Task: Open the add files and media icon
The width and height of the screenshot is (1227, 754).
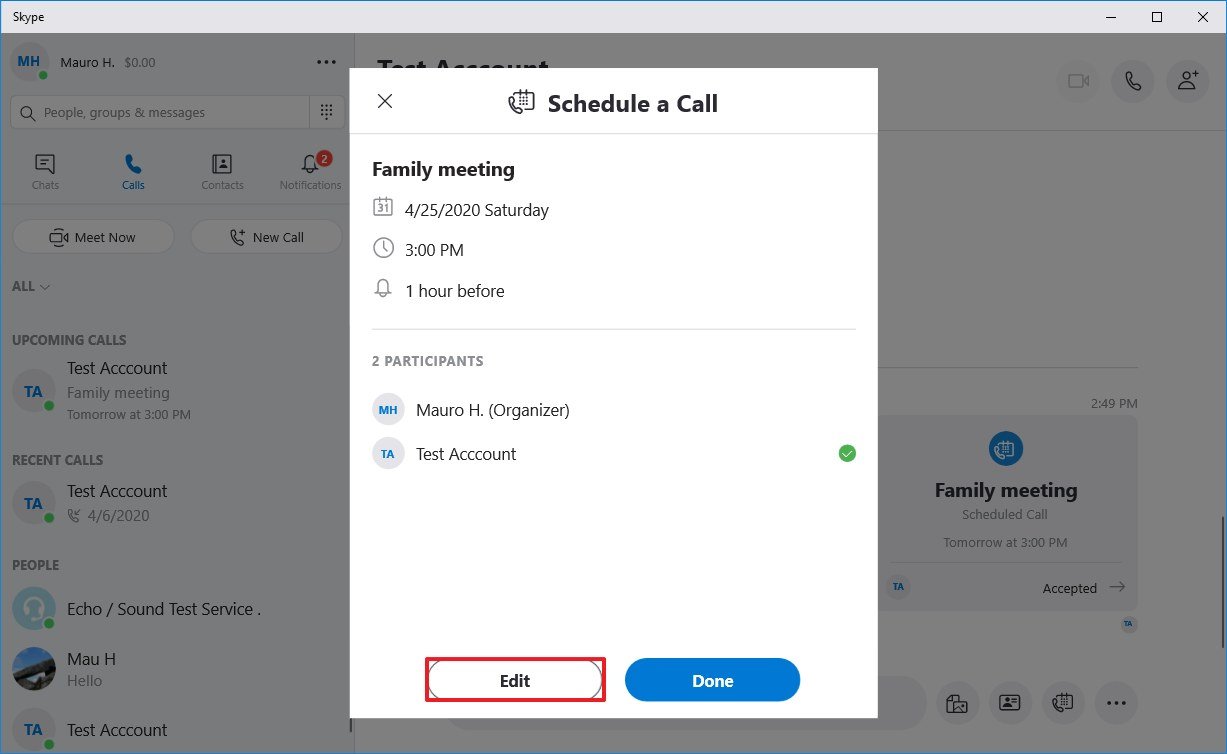Action: pyautogui.click(x=957, y=703)
